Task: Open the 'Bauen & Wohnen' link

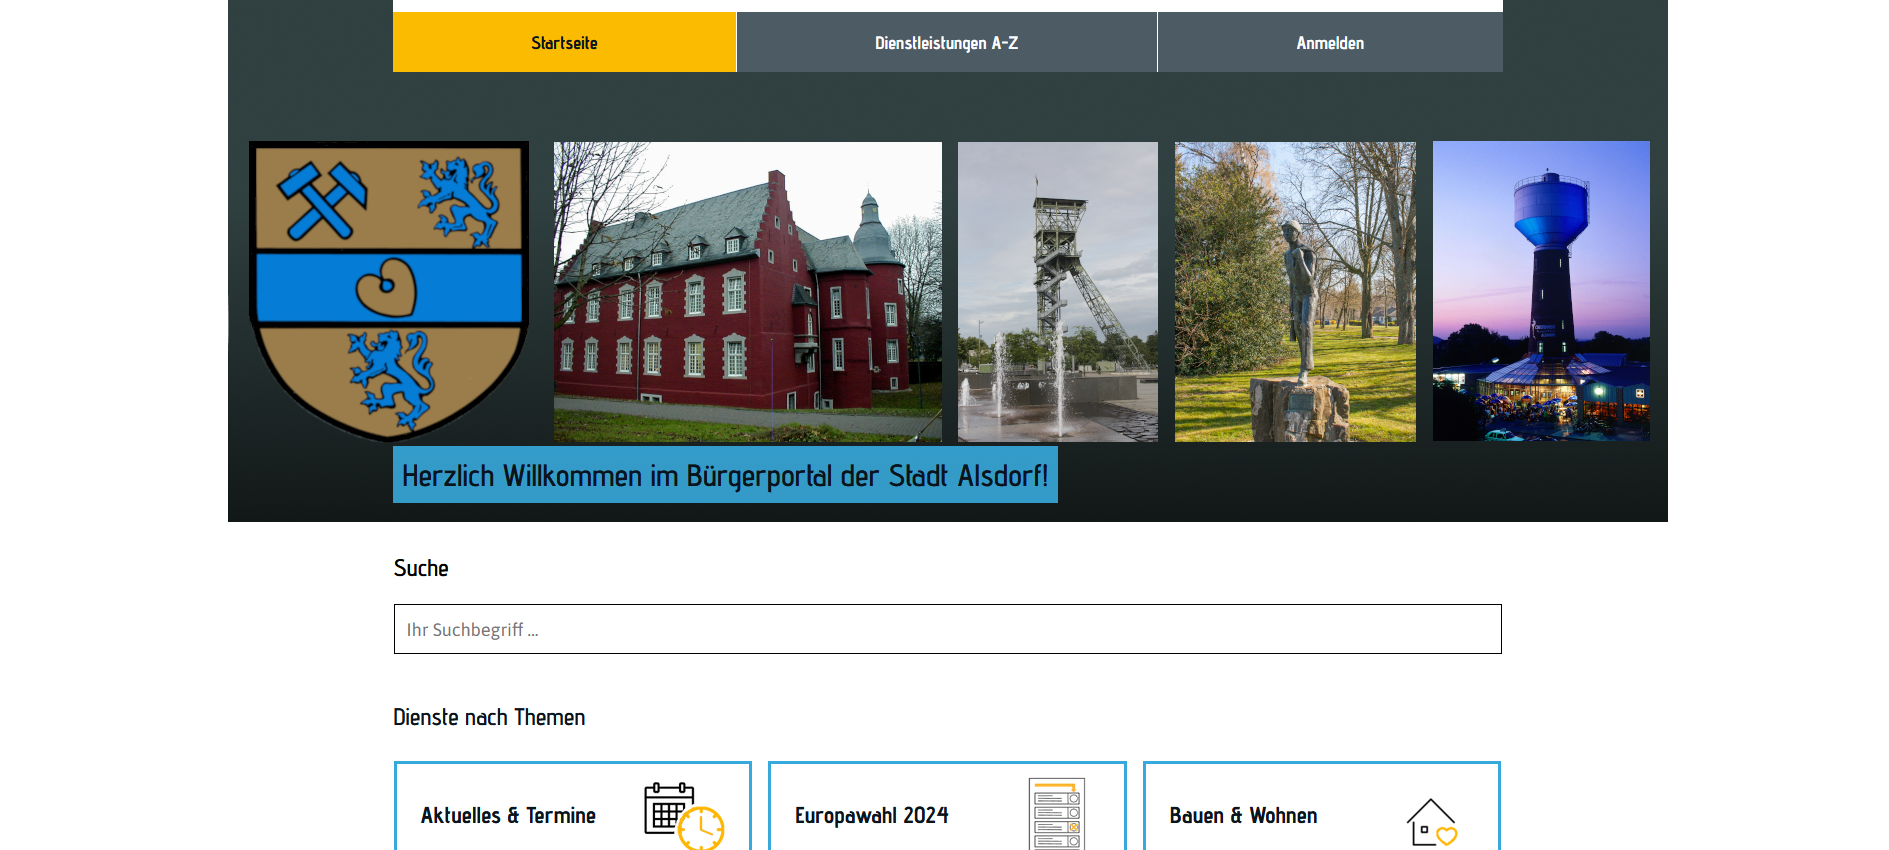Action: tap(1243, 816)
